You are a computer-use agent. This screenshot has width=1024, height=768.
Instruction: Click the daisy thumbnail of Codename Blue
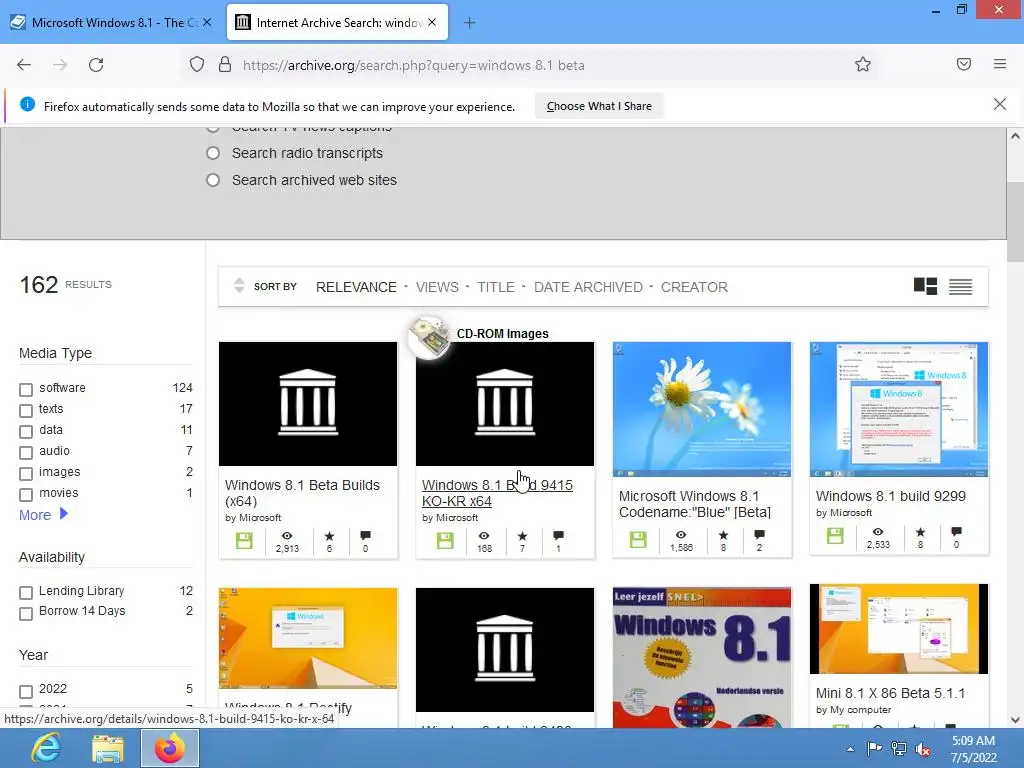(702, 409)
